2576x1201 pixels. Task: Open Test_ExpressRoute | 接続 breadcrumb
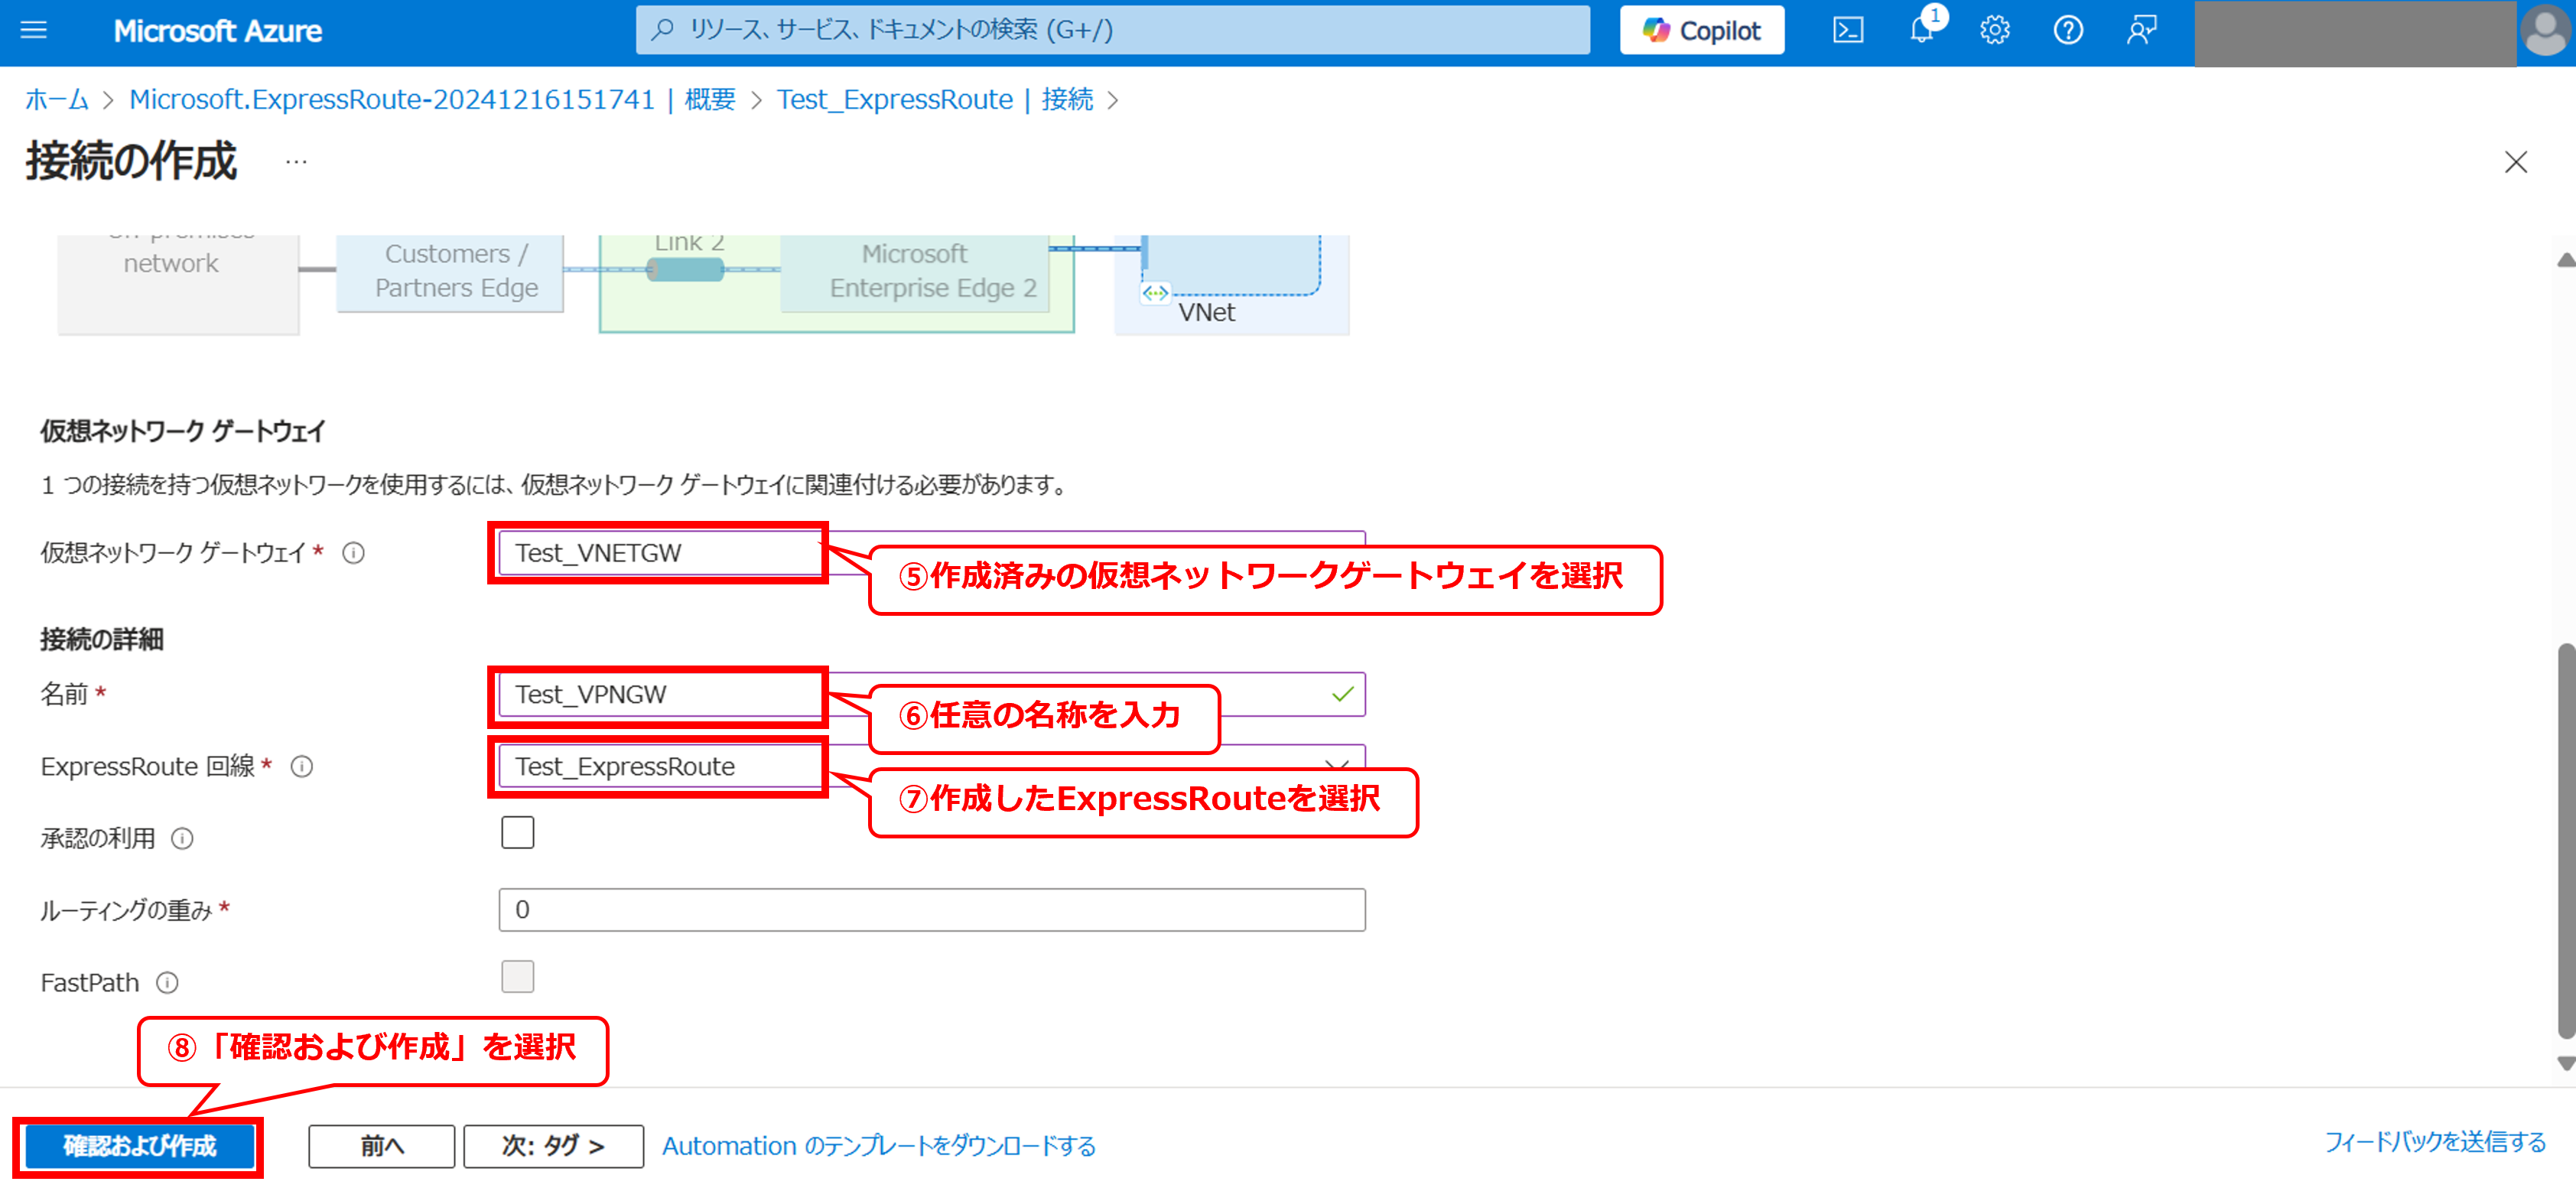point(934,100)
